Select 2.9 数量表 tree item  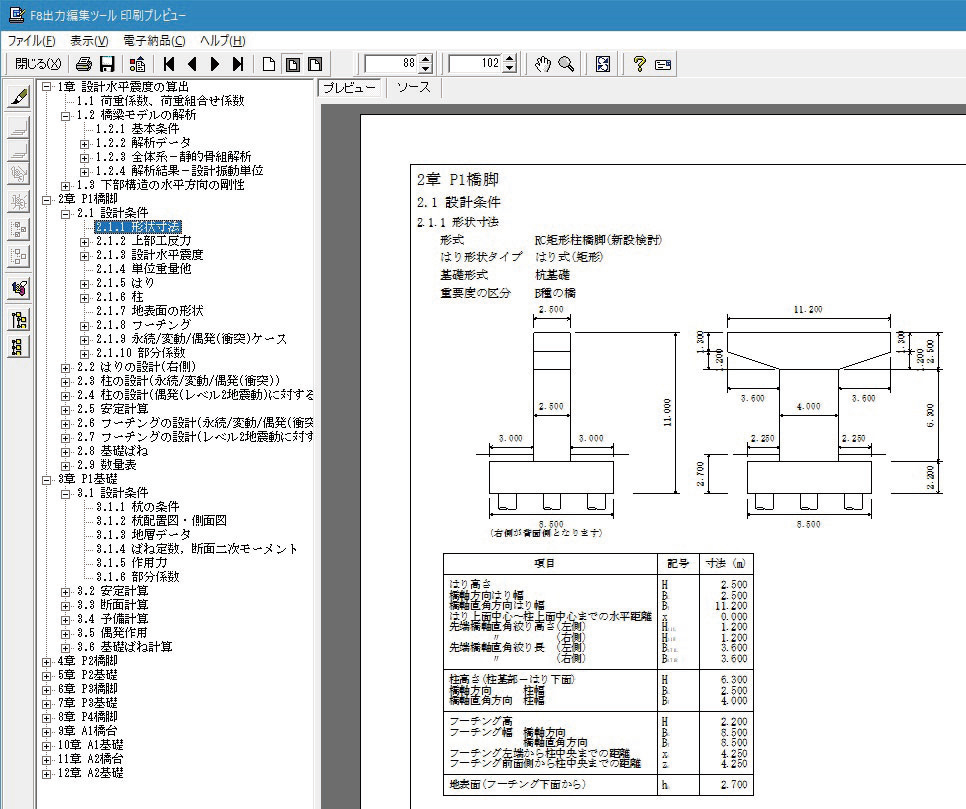click(x=106, y=465)
